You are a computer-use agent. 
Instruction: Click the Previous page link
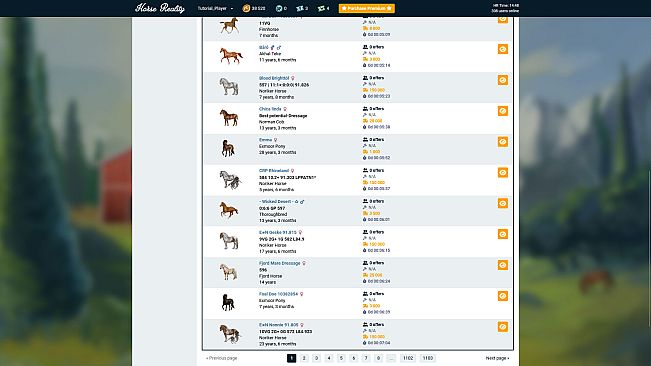(x=222, y=358)
